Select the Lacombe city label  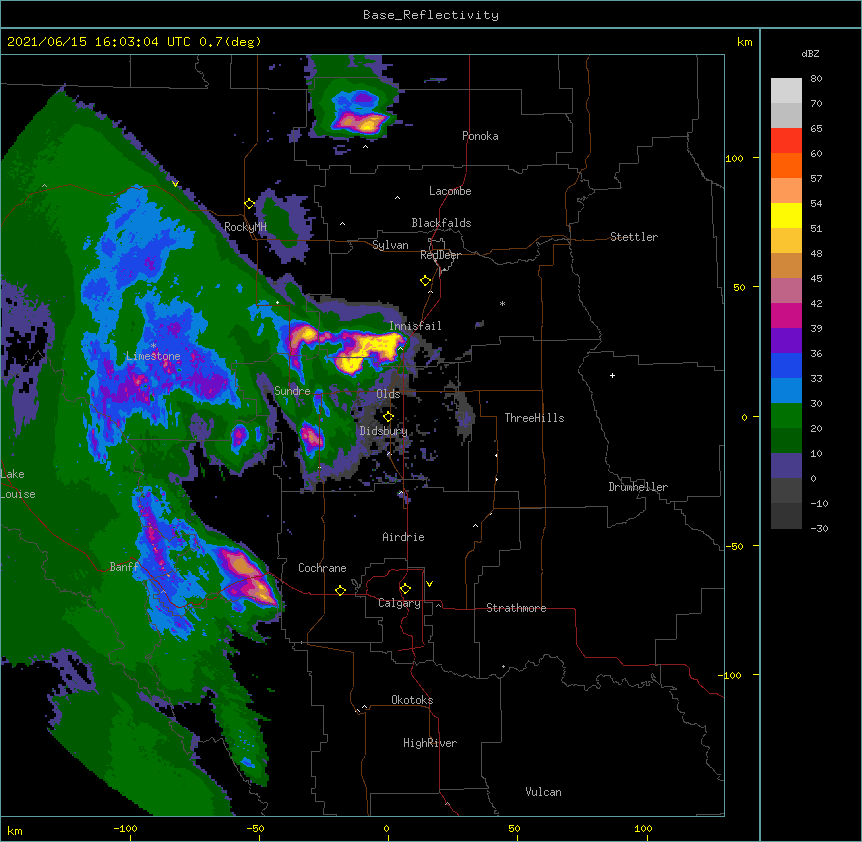(x=450, y=191)
